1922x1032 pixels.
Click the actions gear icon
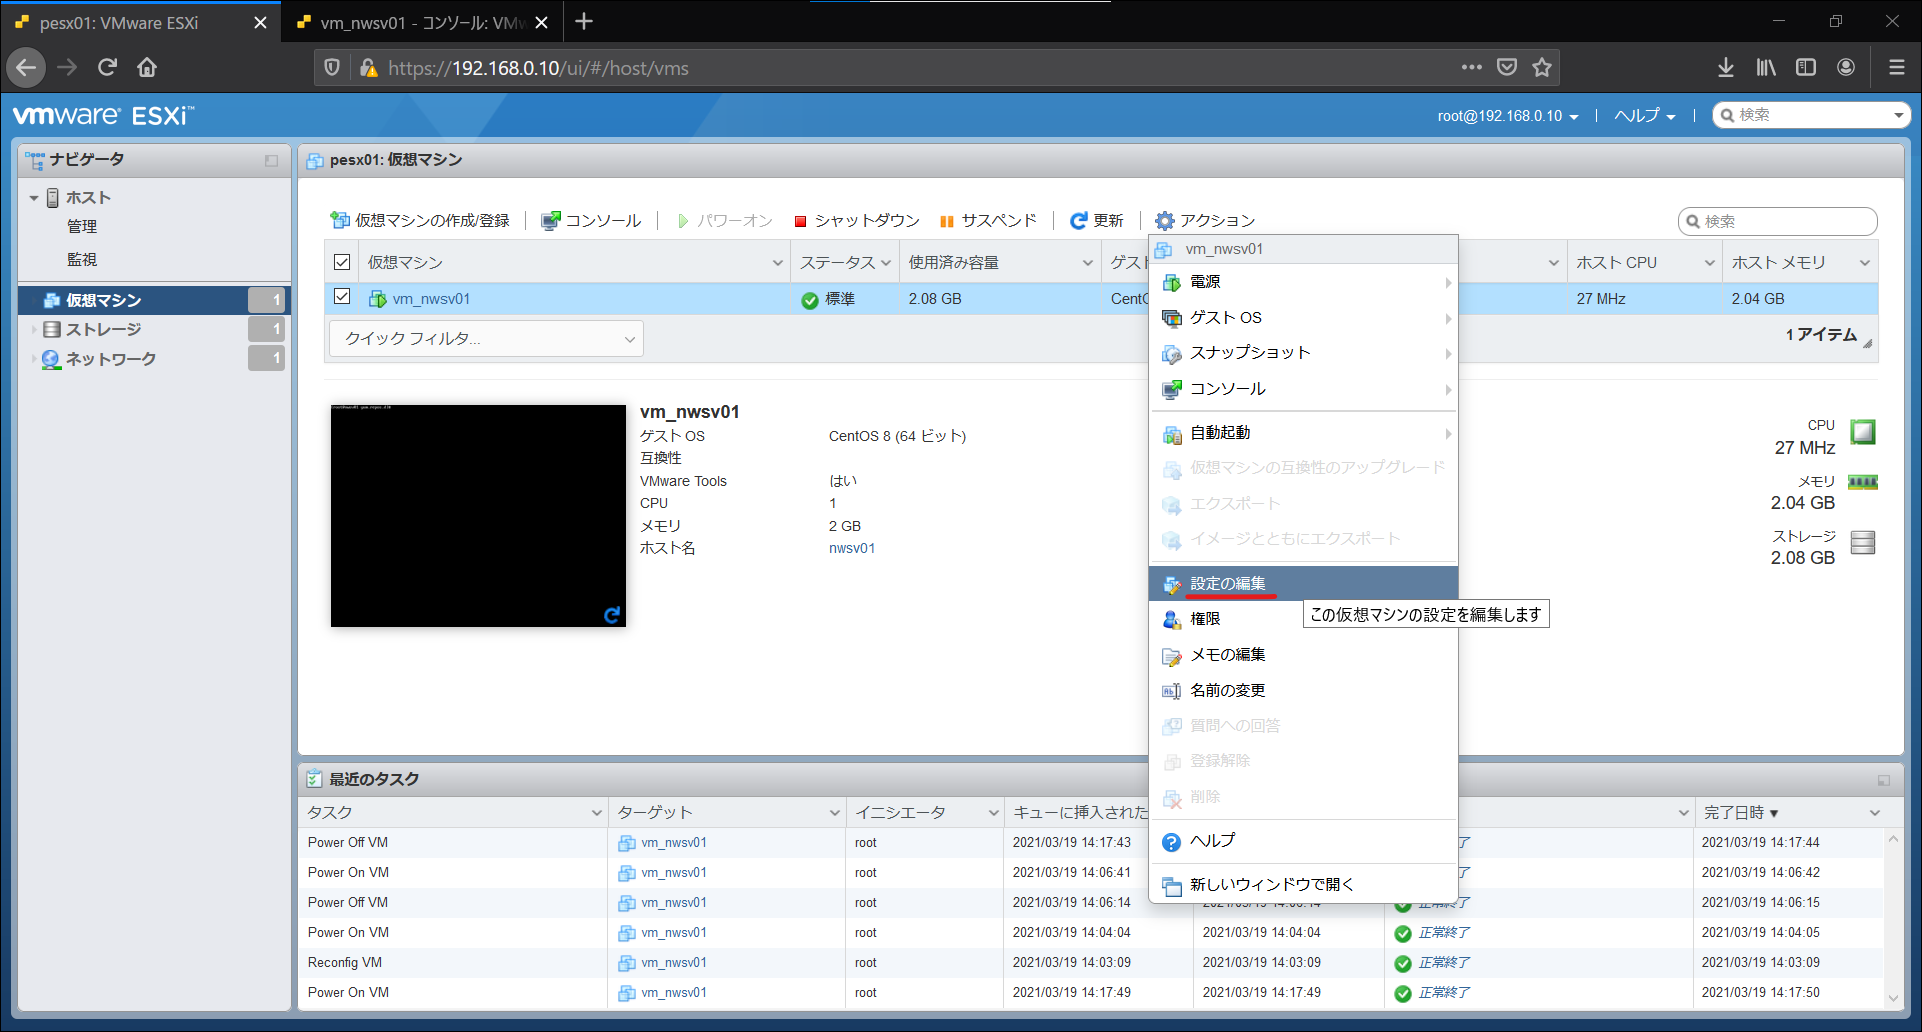[x=1164, y=221]
